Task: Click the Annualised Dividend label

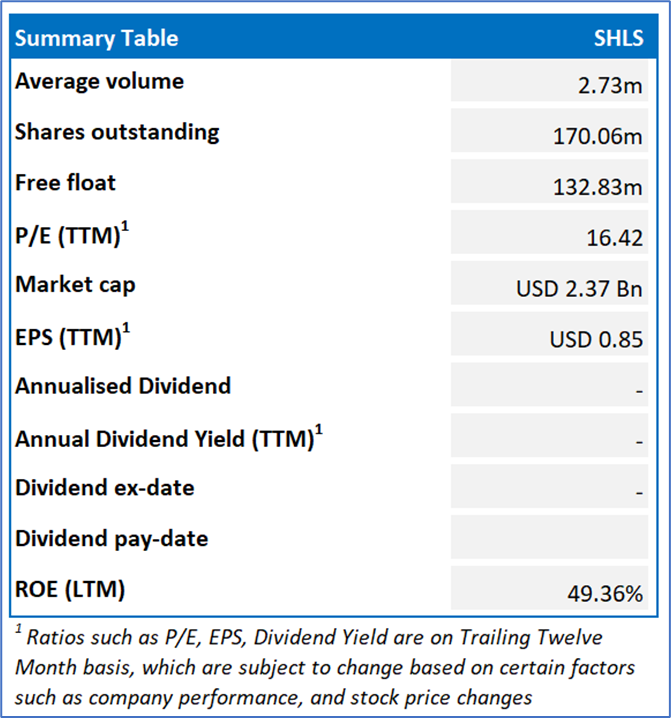Action: coord(123,386)
